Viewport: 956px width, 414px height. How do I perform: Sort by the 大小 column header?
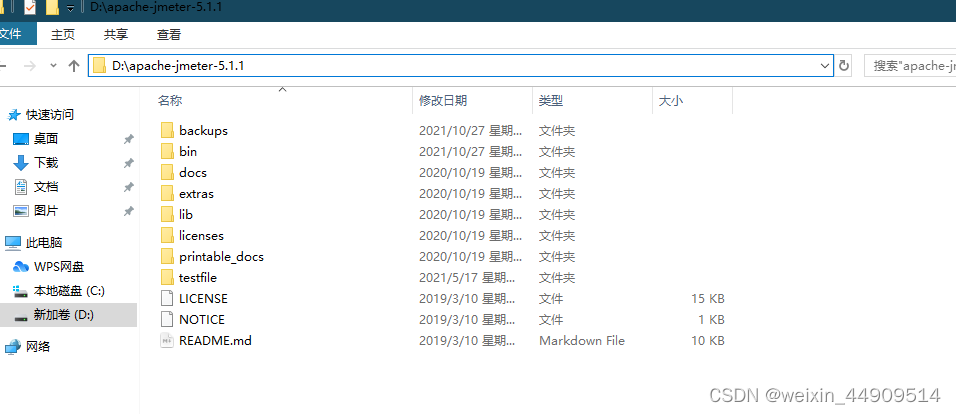click(692, 101)
